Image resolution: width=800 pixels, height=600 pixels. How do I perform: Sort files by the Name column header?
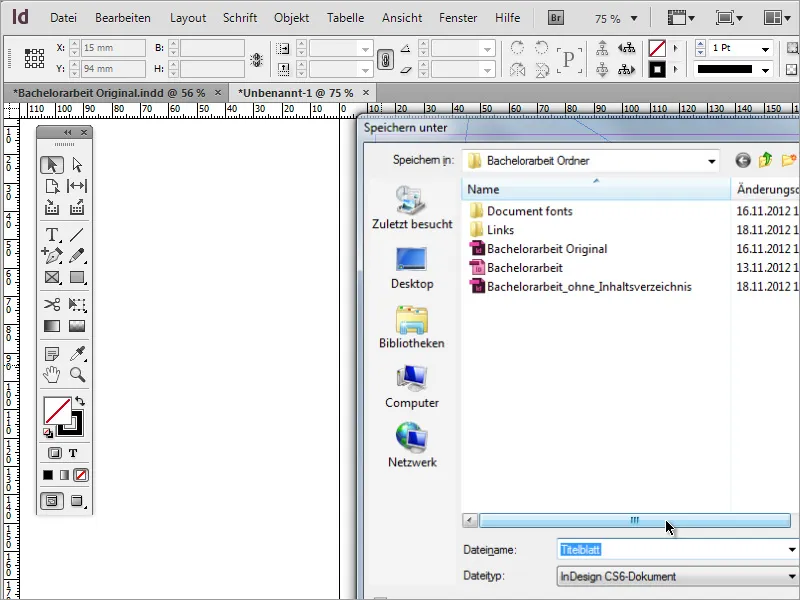[x=596, y=189]
